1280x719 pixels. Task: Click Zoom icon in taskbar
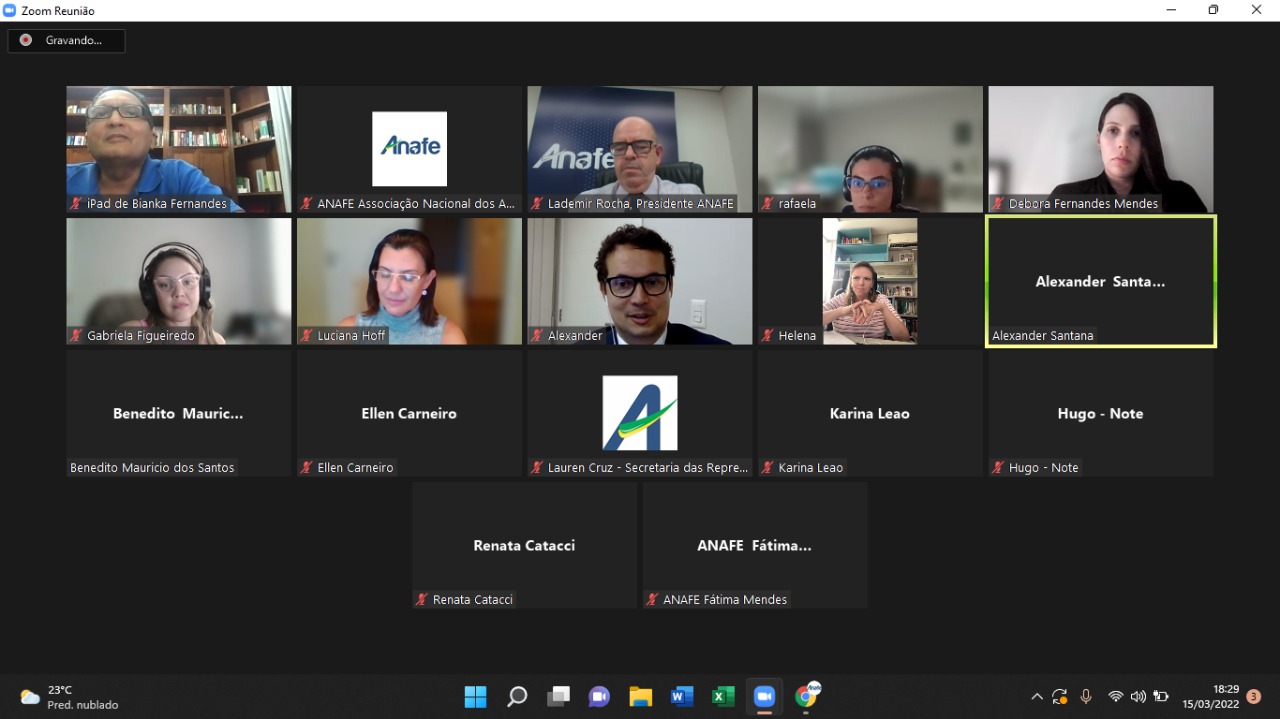(765, 697)
